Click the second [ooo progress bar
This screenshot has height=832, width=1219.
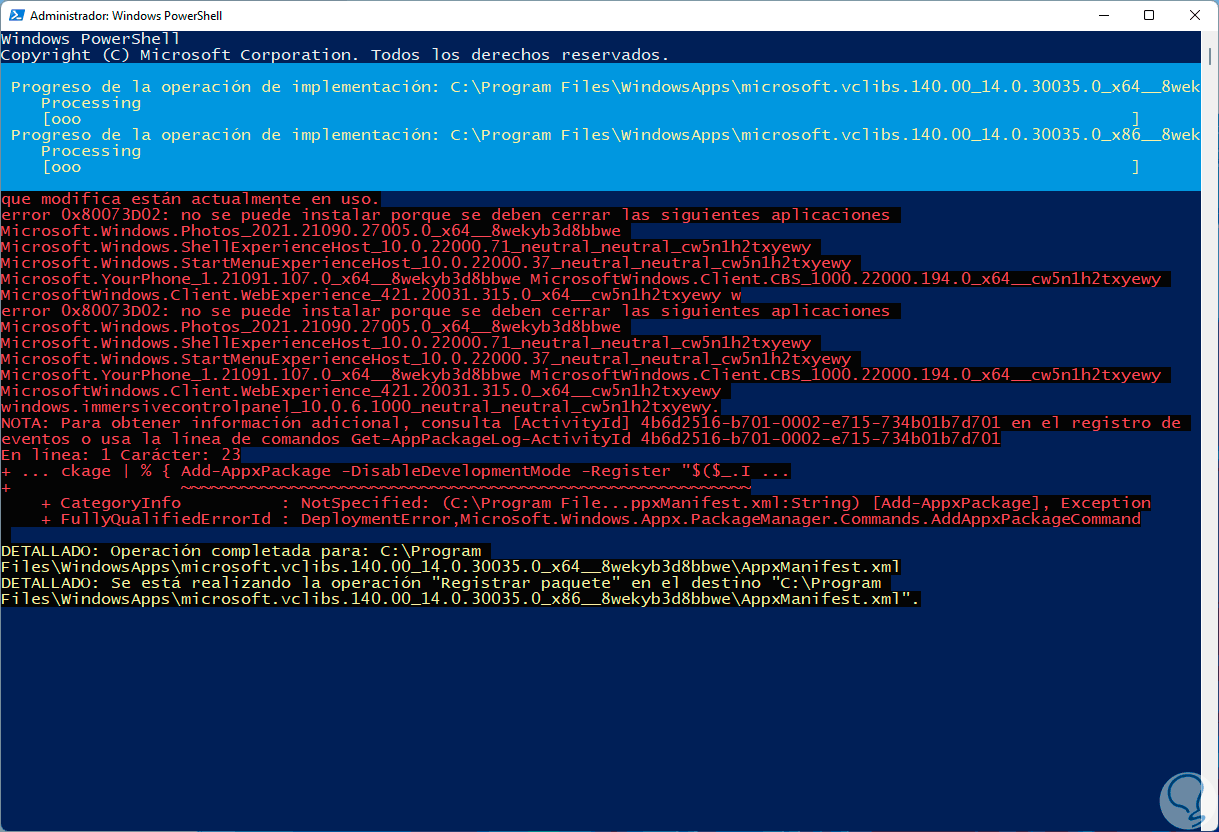(x=590, y=167)
